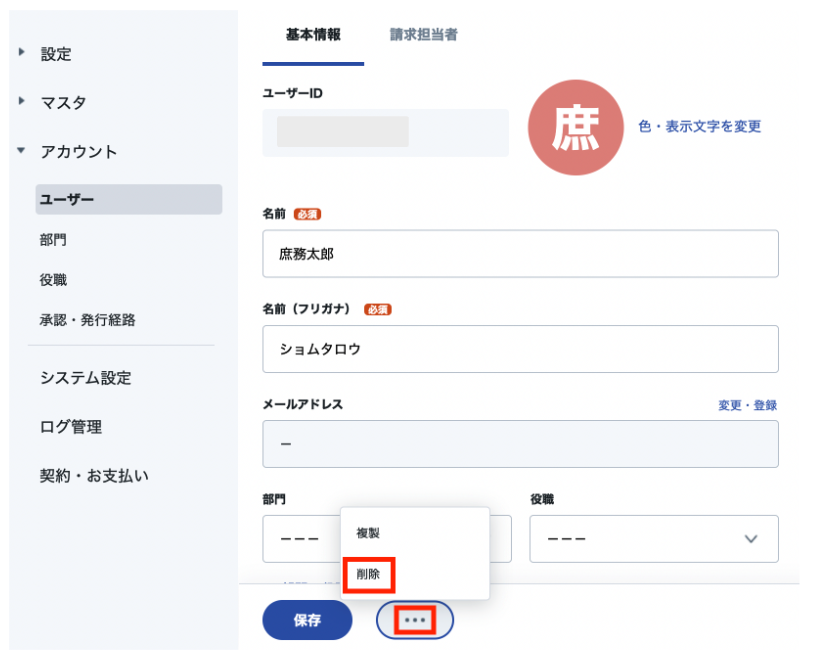Click 色・表示文字を変更 link
The image size is (839, 654).
699,126
